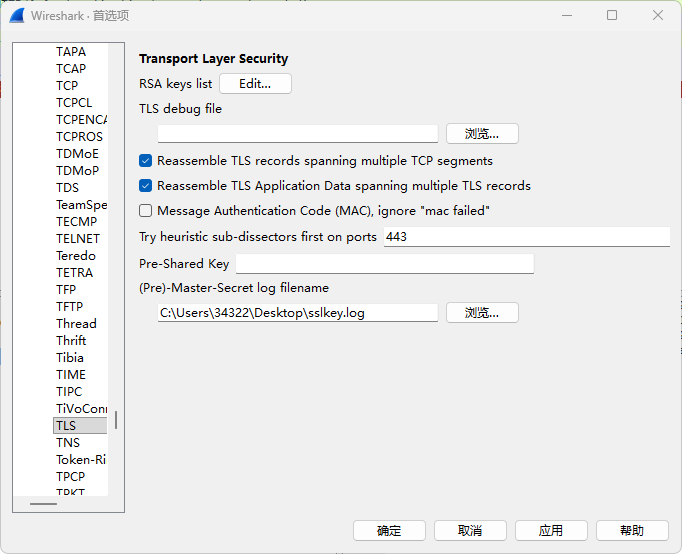Select TFP in the protocol list
Screen dimensions: 682x554
(x=66, y=289)
